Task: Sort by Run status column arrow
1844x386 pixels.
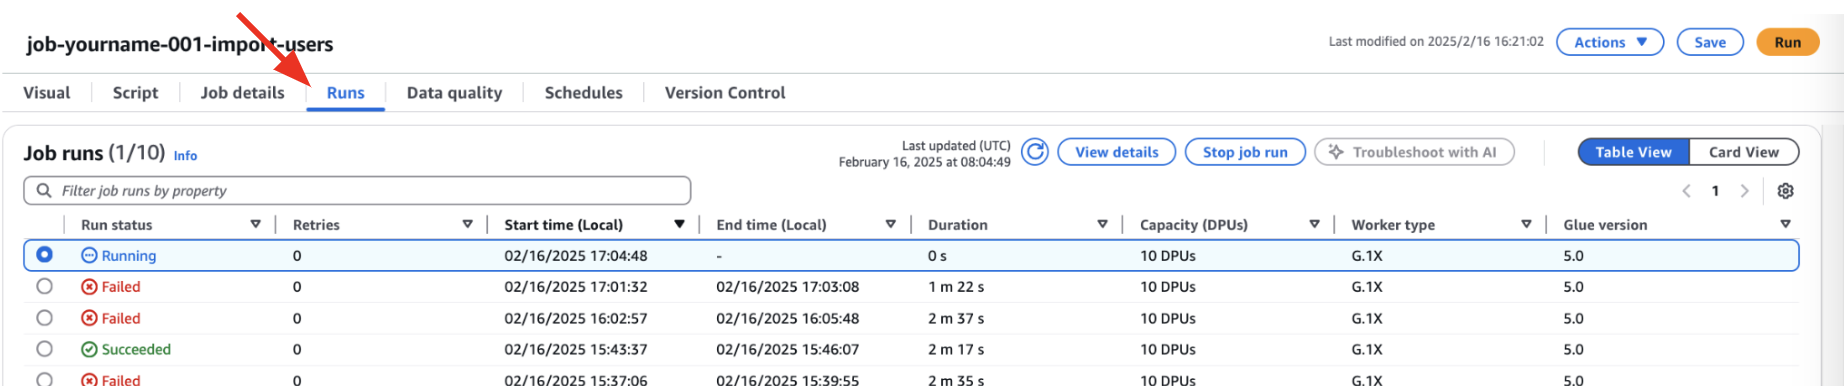Action: point(256,224)
